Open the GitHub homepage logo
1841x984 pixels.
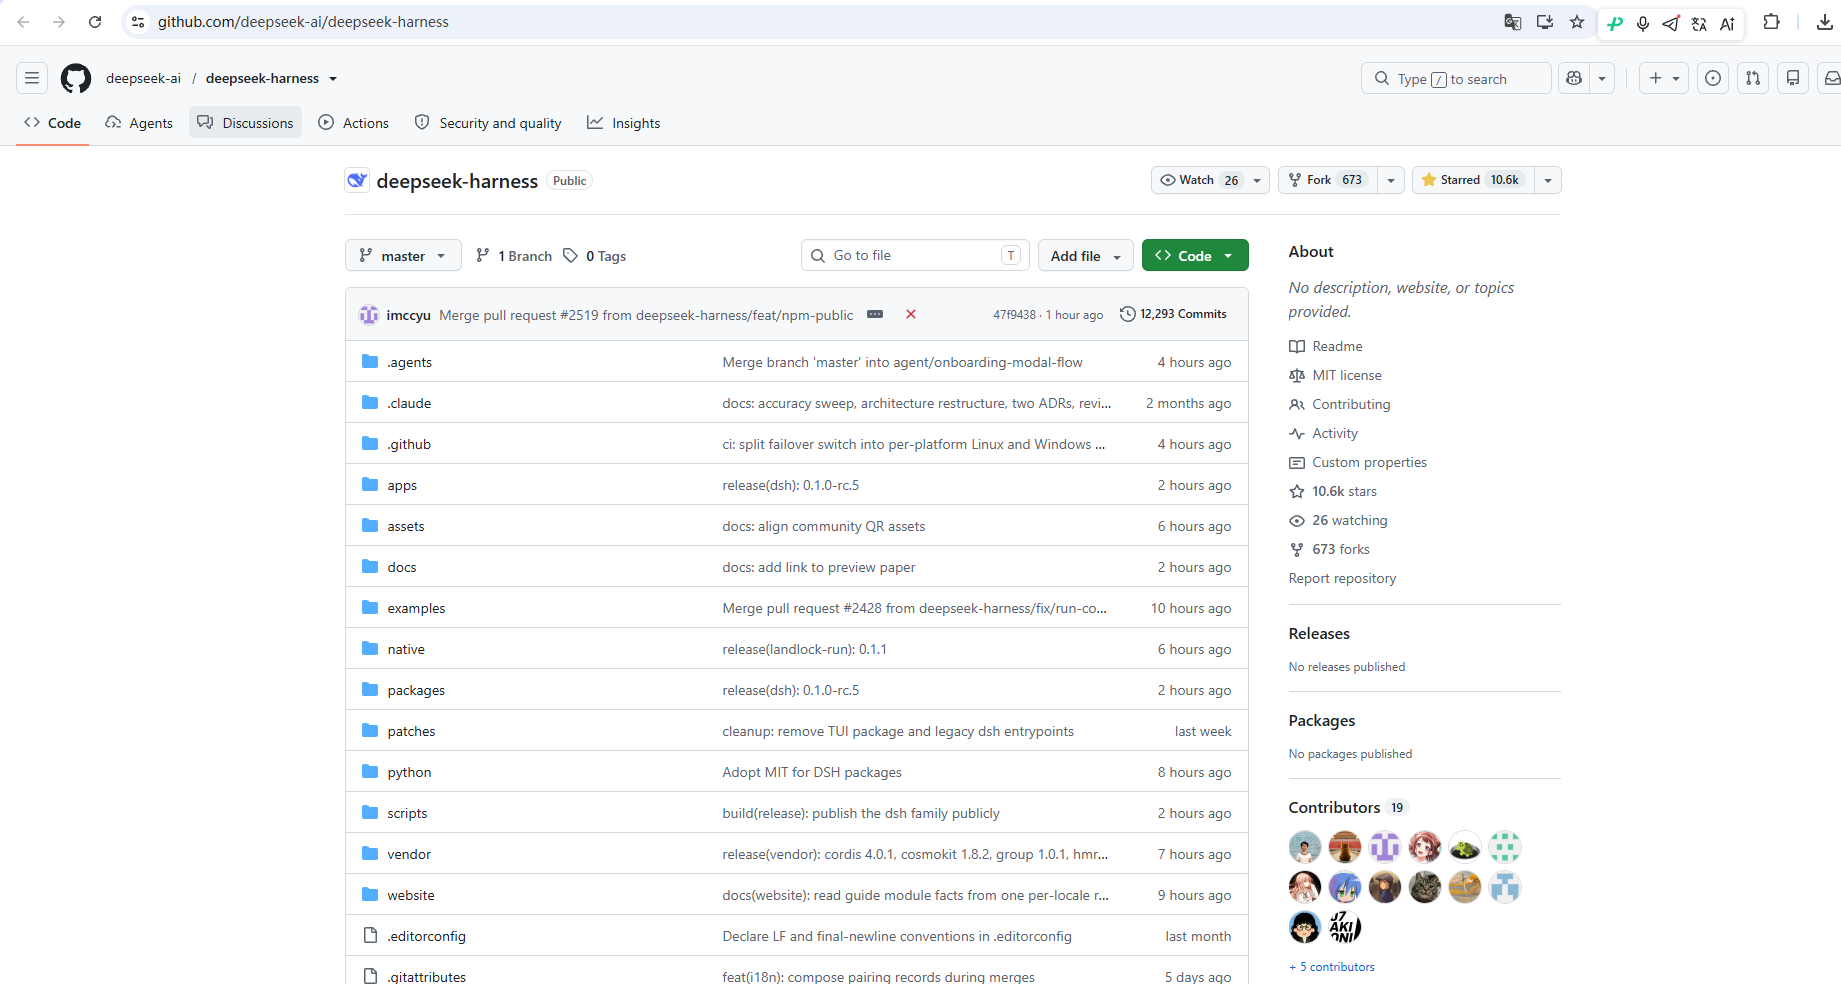(x=76, y=78)
